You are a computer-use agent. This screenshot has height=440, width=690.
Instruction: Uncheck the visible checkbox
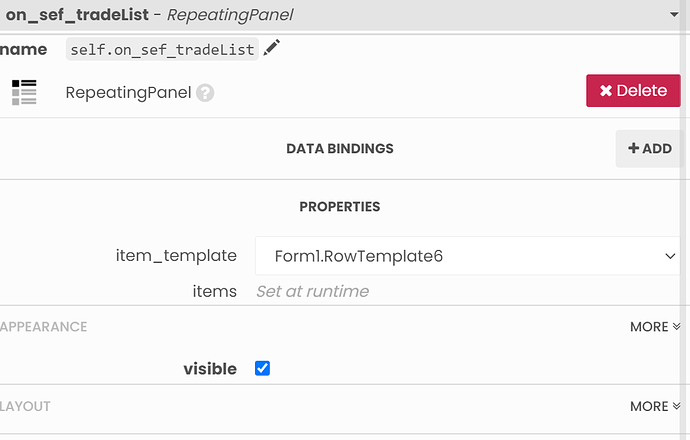pos(262,368)
